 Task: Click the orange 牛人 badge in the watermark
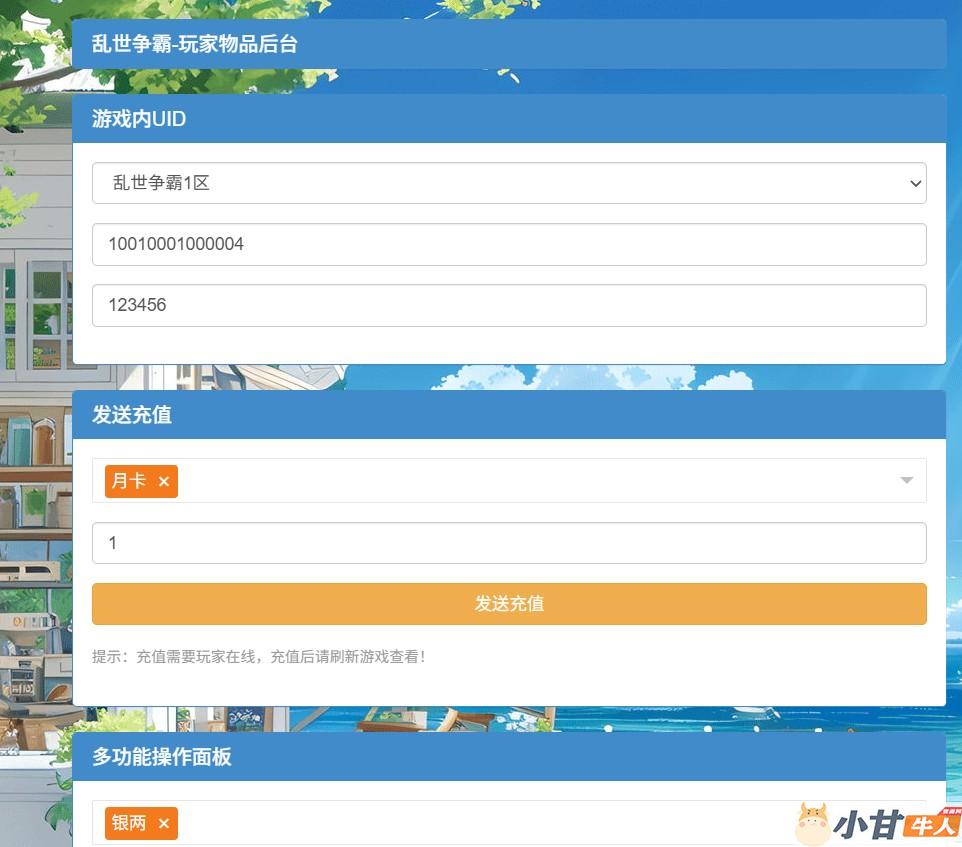coord(931,825)
